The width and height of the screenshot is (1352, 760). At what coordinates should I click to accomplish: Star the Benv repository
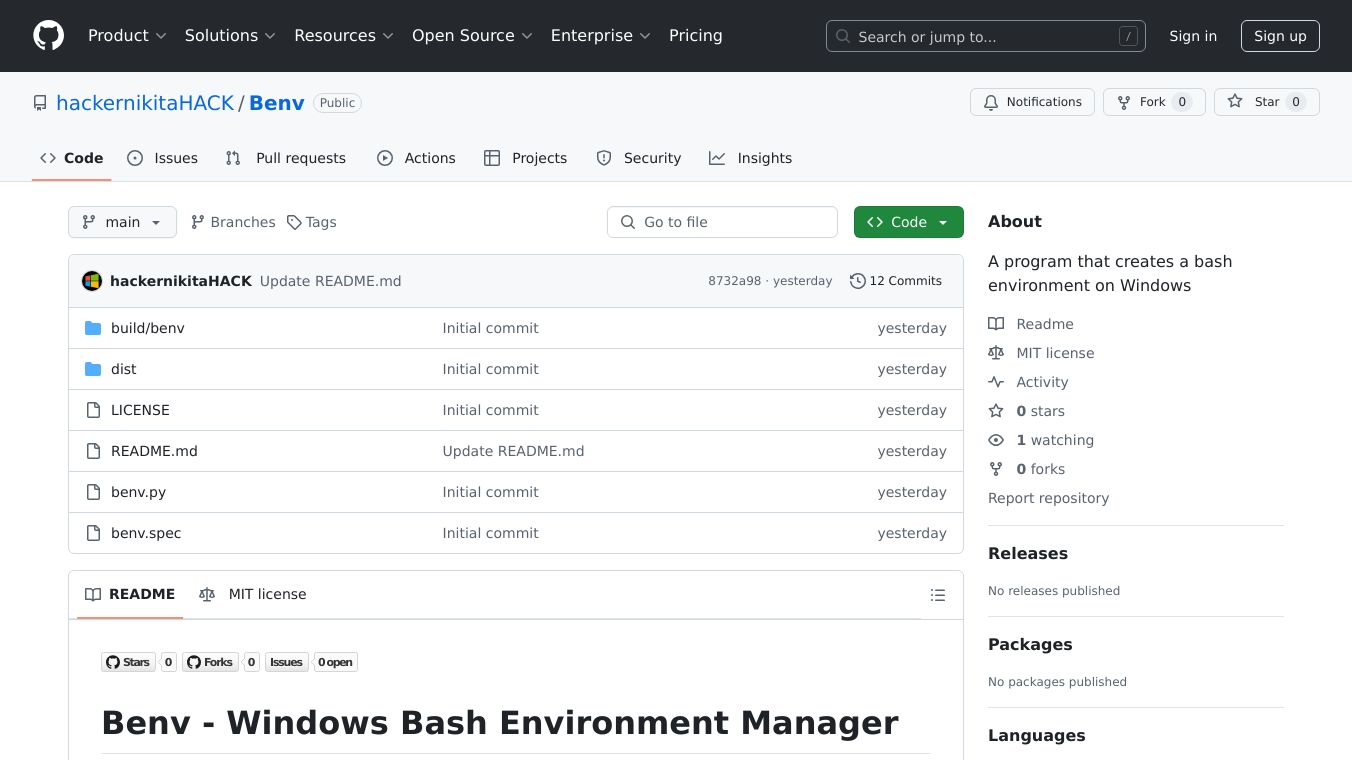(x=1266, y=102)
